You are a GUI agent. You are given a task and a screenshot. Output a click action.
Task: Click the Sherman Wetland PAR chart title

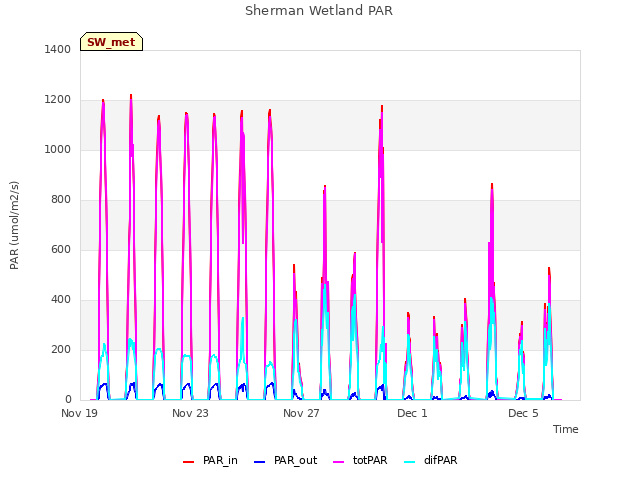click(319, 11)
